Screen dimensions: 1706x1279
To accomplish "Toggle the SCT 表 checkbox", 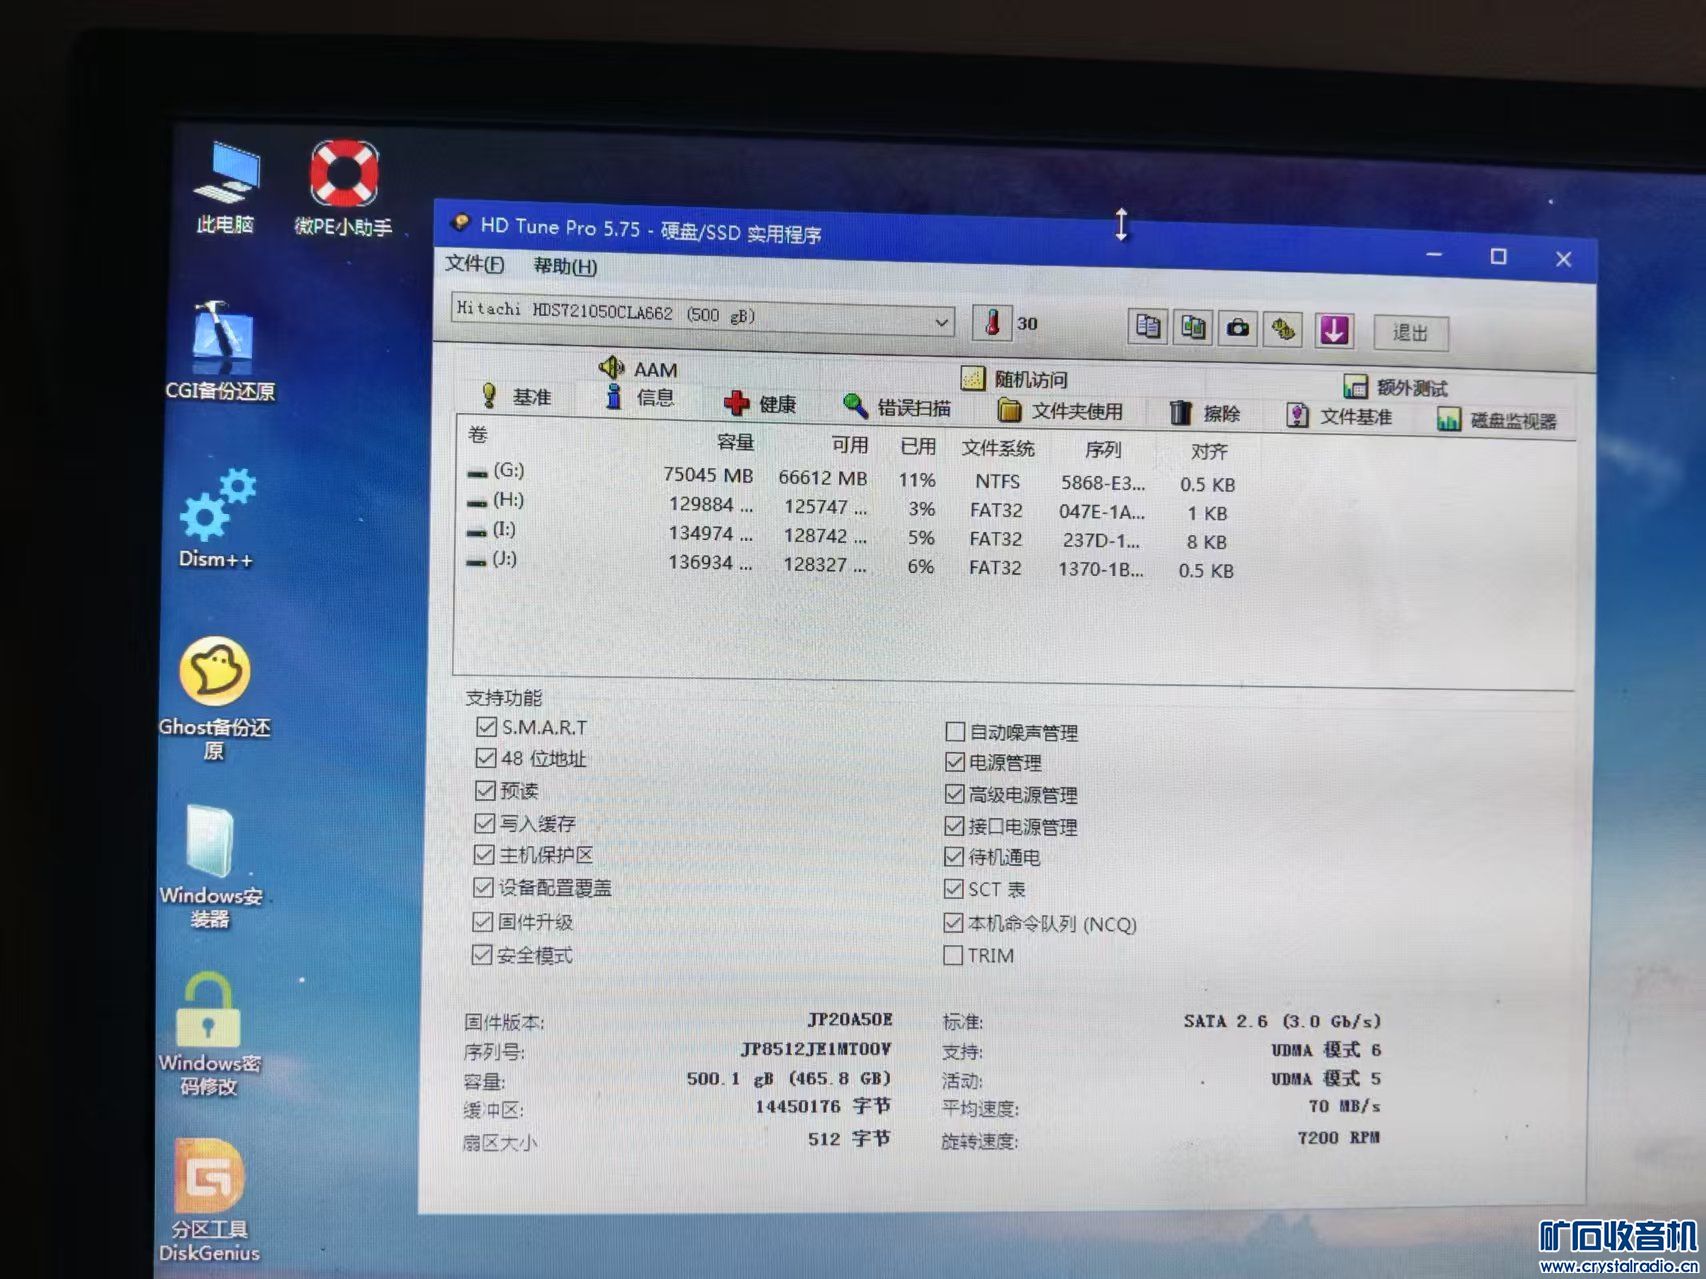I will click(x=953, y=889).
